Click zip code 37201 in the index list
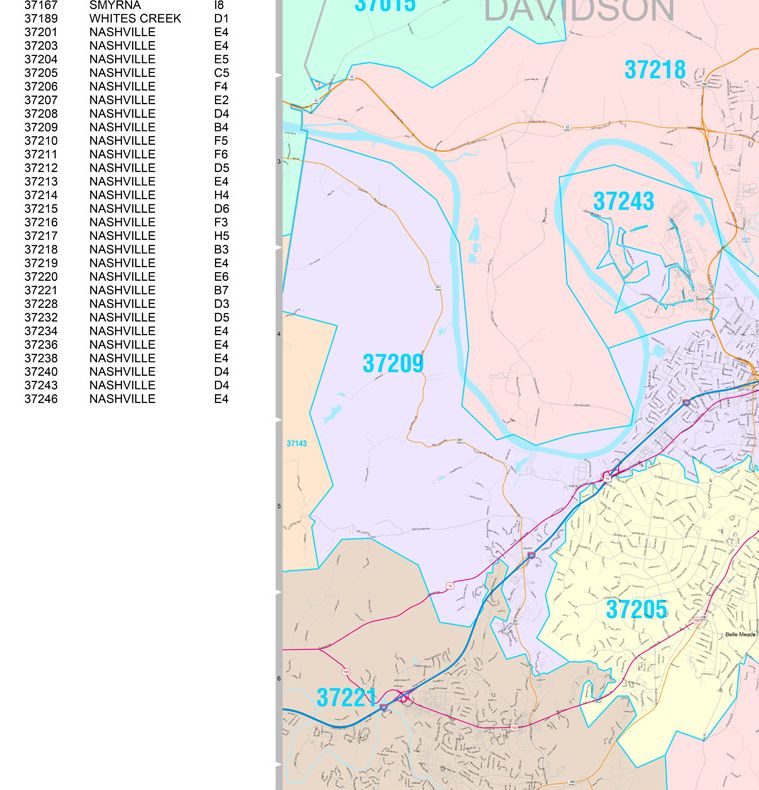This screenshot has height=790, width=759. (x=41, y=32)
